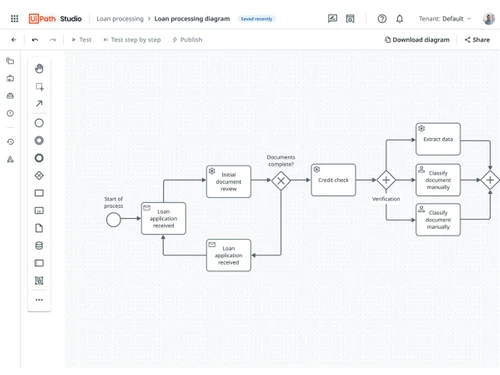Open the Help question mark icon
500x375 pixels.
[382, 19]
